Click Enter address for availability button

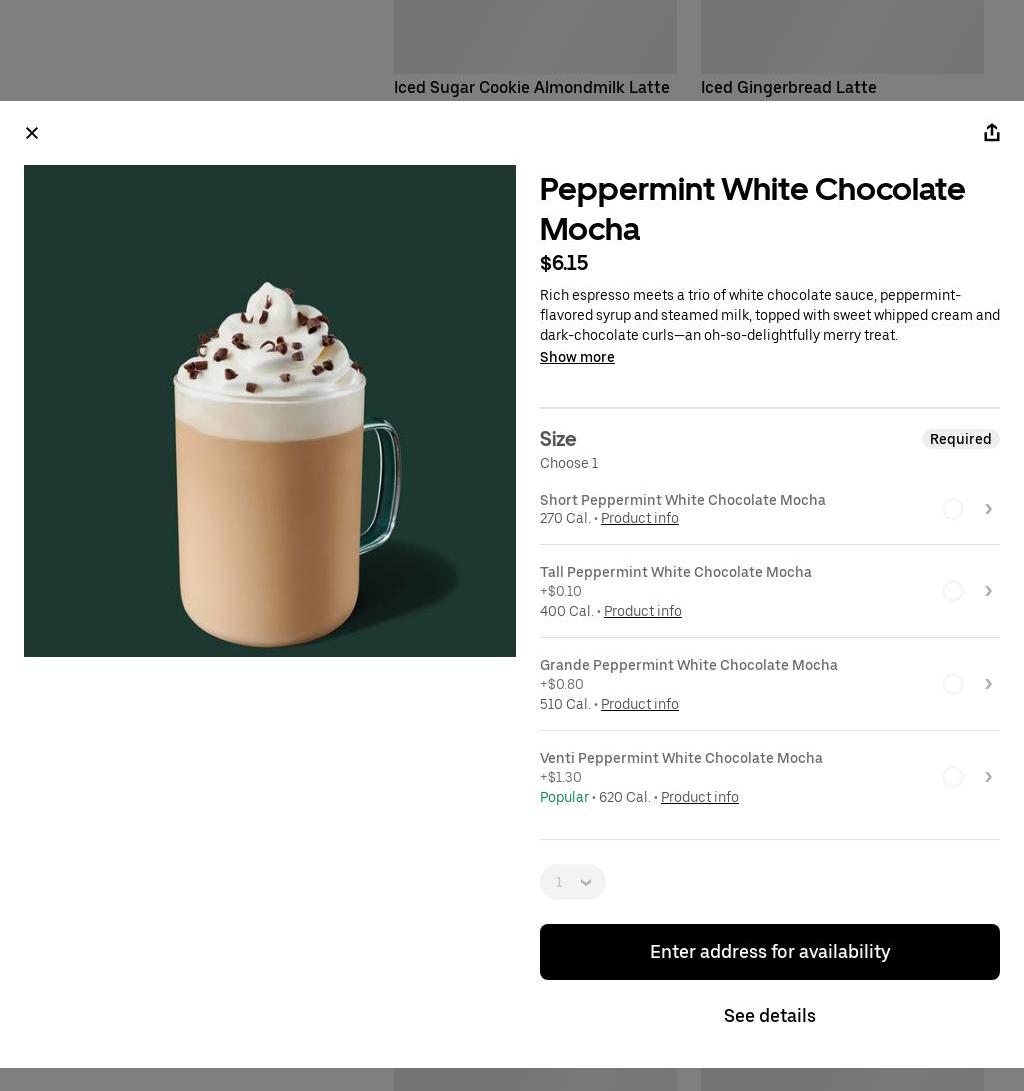click(770, 952)
